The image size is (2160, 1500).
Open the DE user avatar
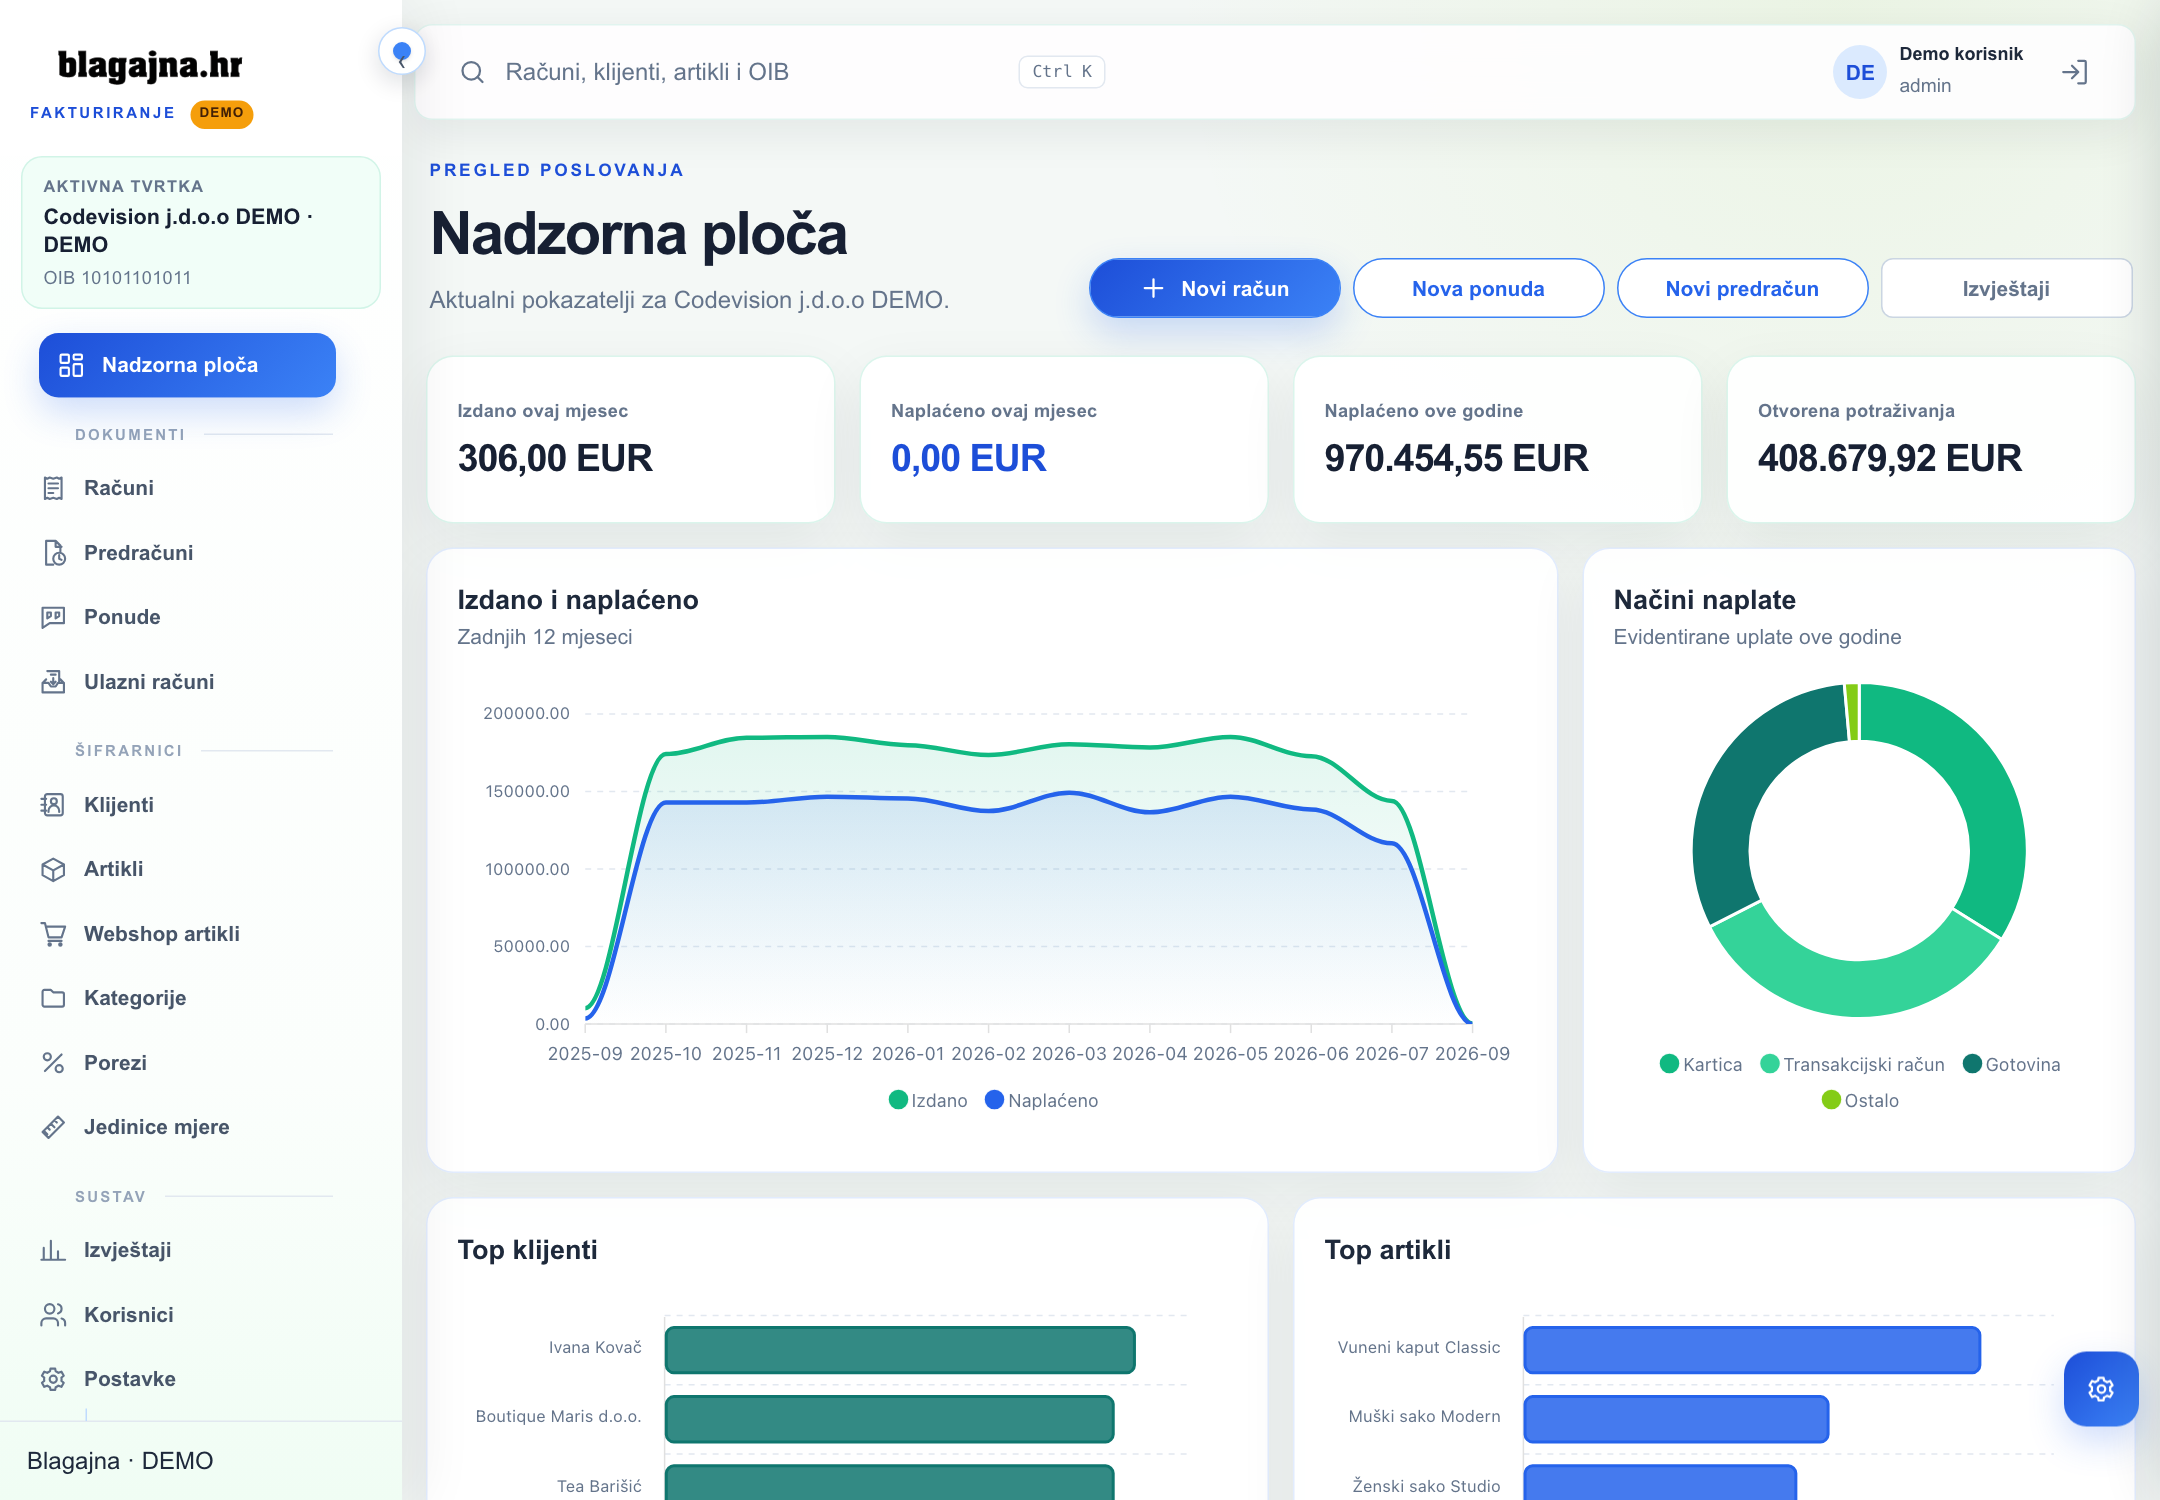tap(1859, 72)
